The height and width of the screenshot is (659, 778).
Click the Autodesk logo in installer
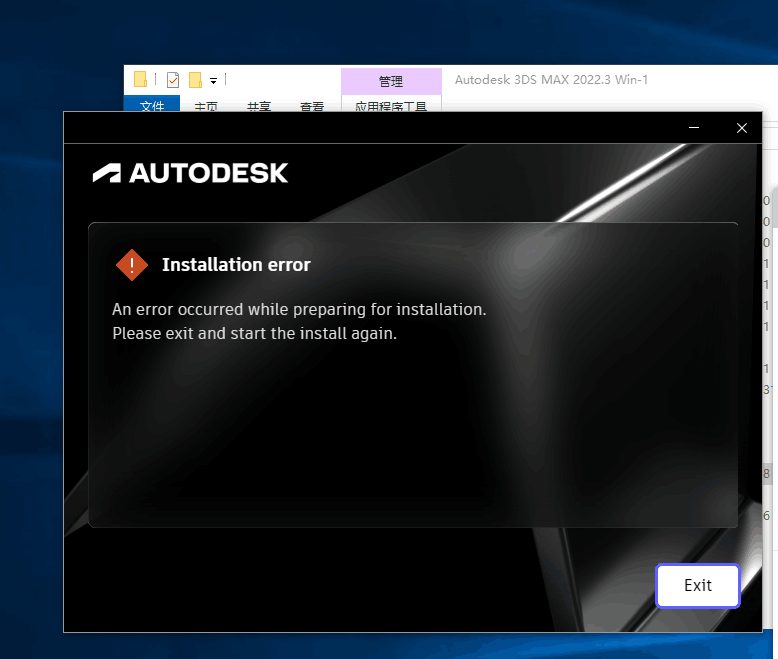point(190,173)
